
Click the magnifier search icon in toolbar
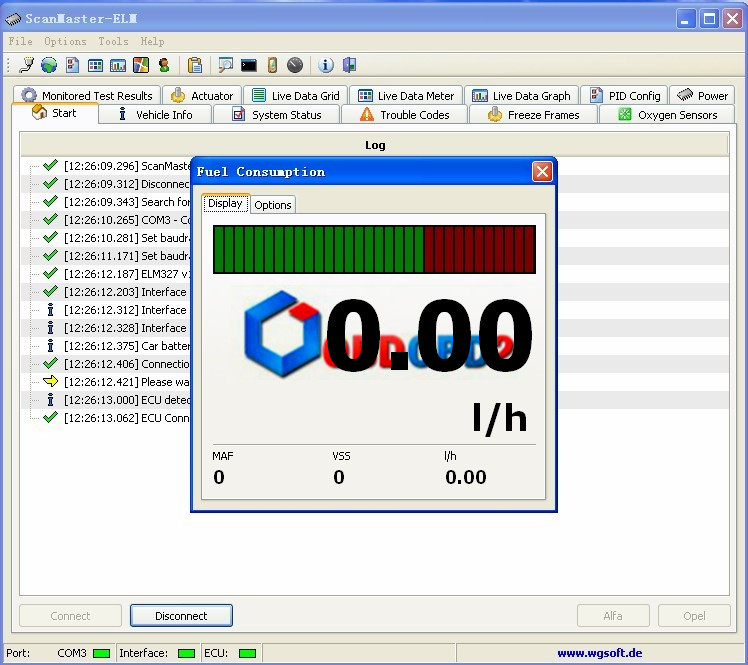click(x=225, y=65)
